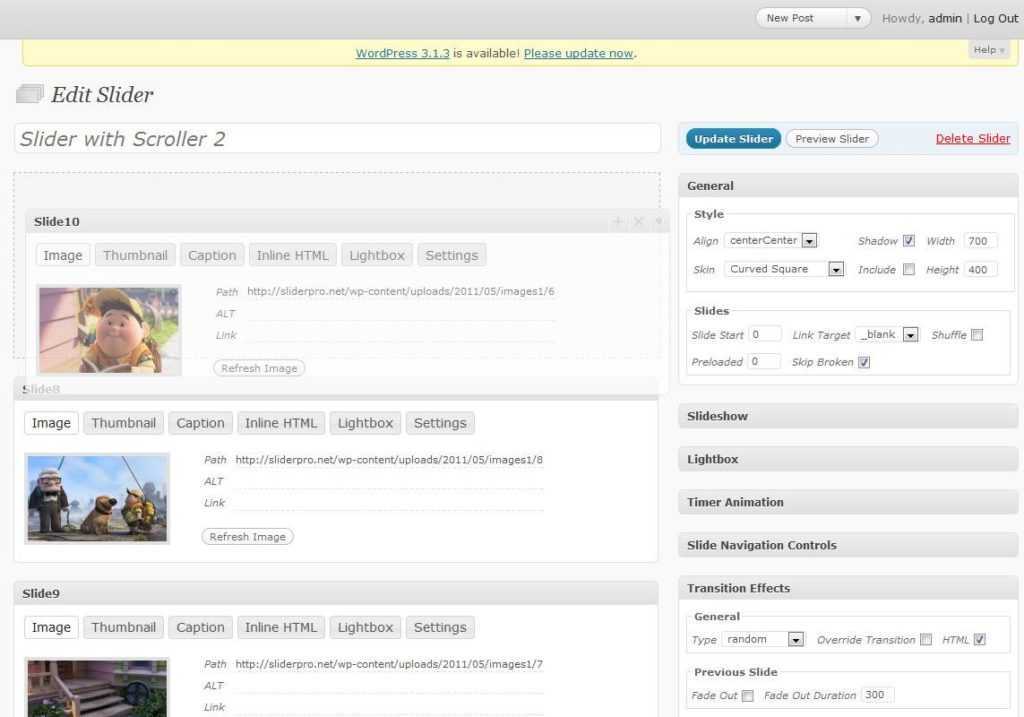Open the Align dropdown showing centerCenter
This screenshot has width=1024, height=717.
point(810,241)
